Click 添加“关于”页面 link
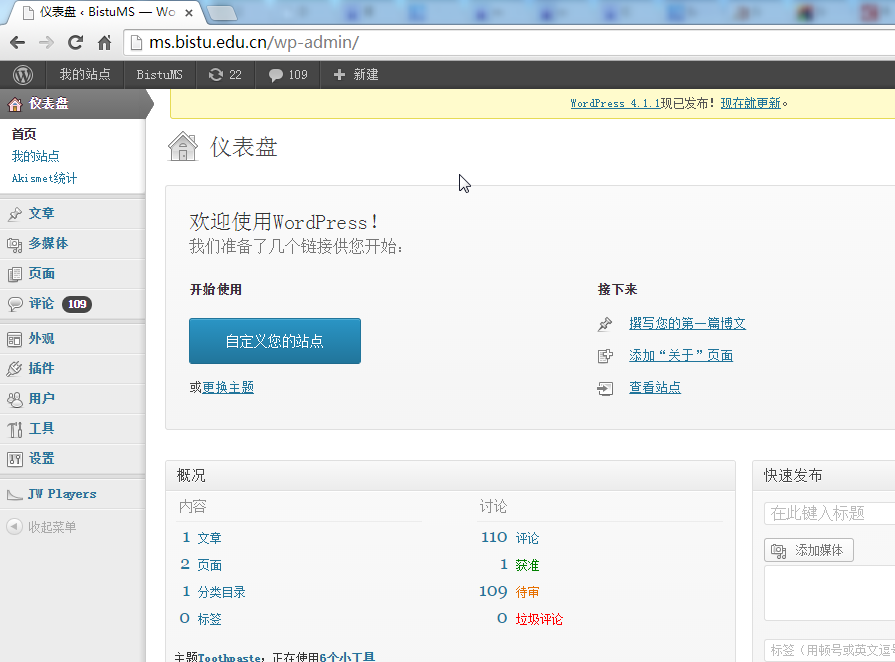Screen dimensions: 895x662 (x=681, y=356)
